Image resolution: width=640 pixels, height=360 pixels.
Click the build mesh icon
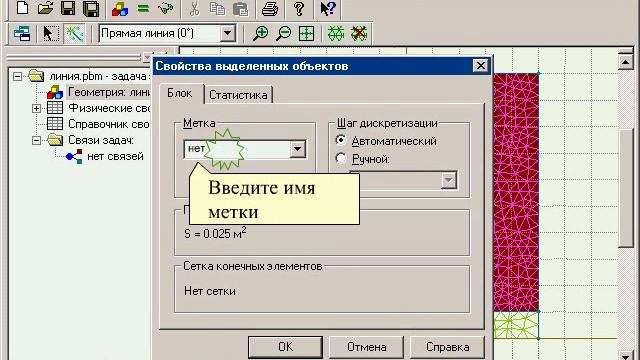[x=336, y=33]
